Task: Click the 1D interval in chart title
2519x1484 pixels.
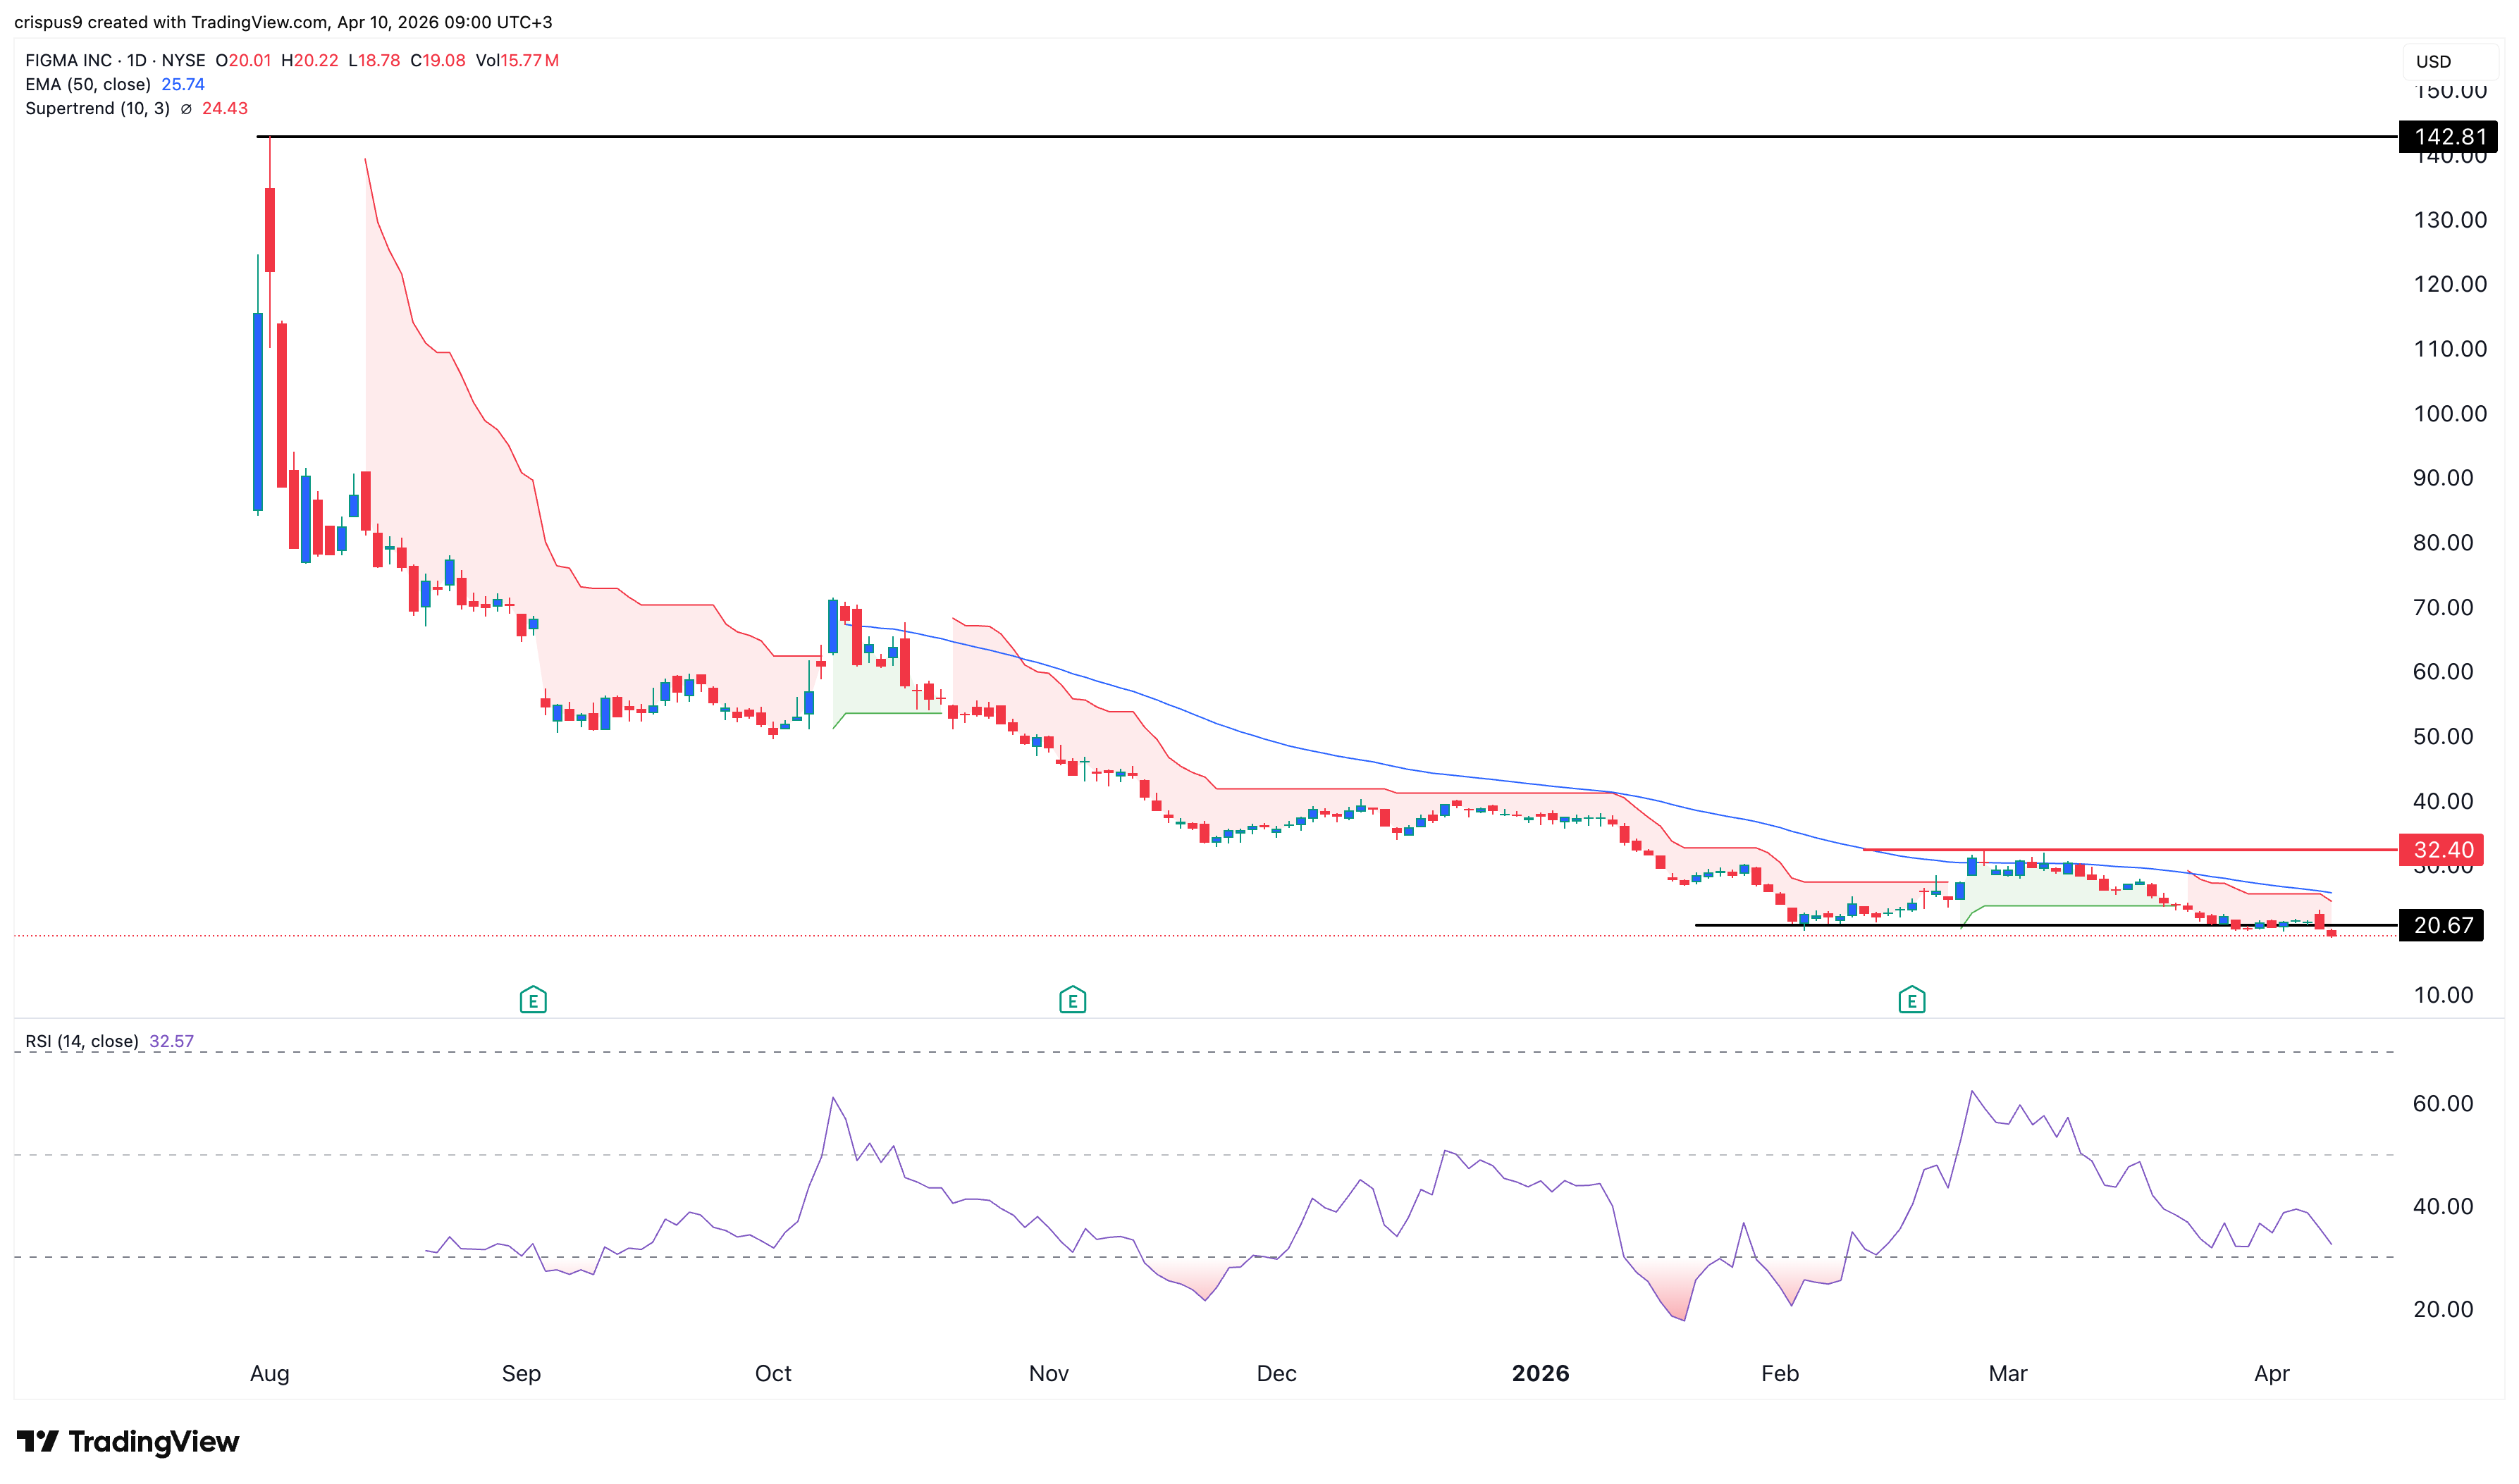Action: tap(137, 61)
